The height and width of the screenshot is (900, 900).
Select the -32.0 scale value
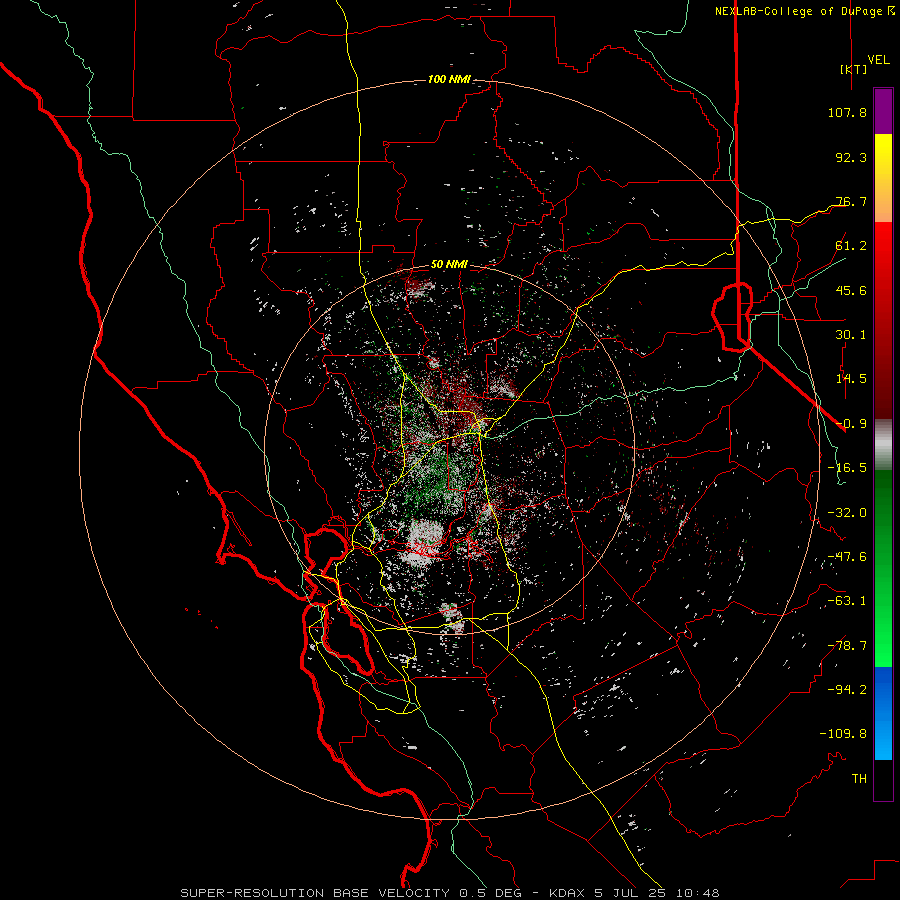coord(847,513)
